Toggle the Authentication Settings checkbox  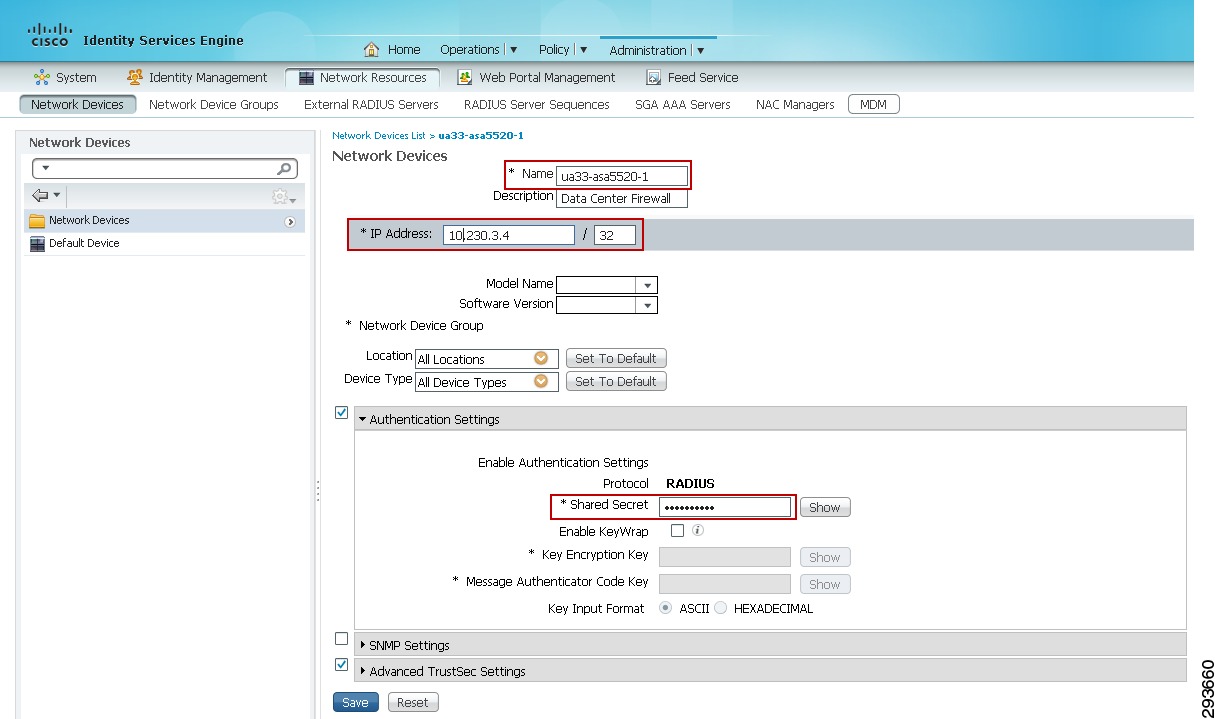pyautogui.click(x=341, y=413)
